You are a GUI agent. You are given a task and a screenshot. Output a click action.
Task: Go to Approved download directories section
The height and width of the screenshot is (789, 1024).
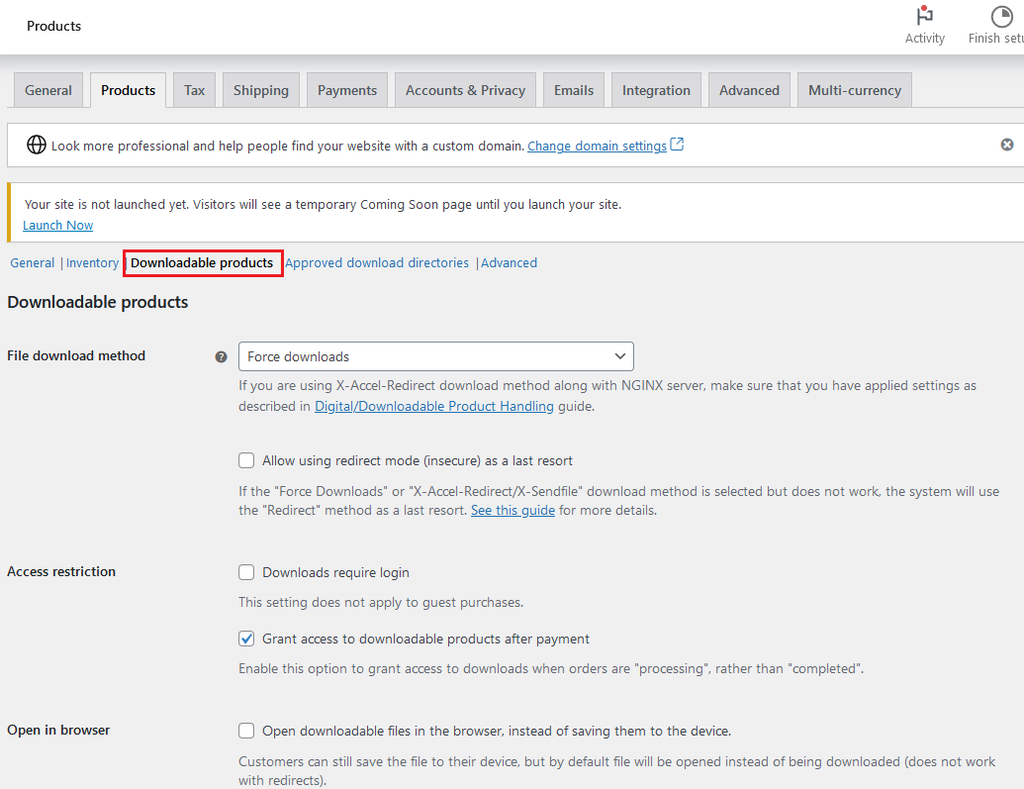pyautogui.click(x=377, y=263)
